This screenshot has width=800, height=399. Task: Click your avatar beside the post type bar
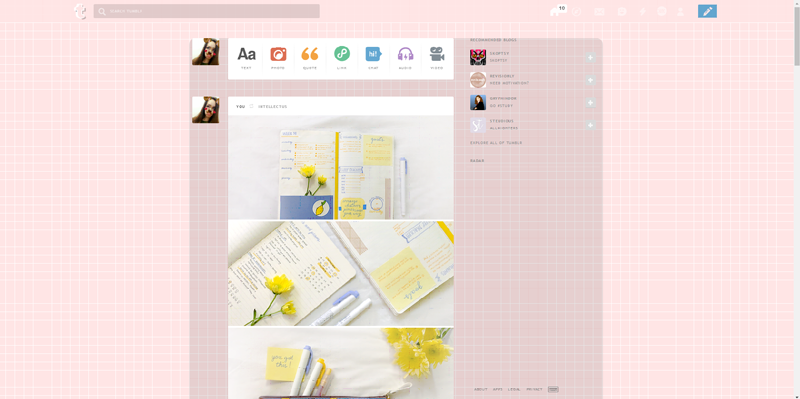[206, 52]
